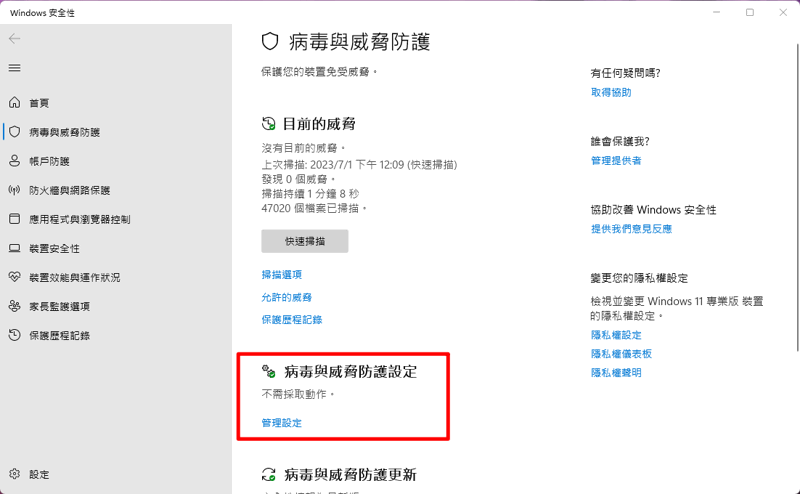The width and height of the screenshot is (800, 494).
Task: Open the hamburger navigation menu
Action: (14, 68)
